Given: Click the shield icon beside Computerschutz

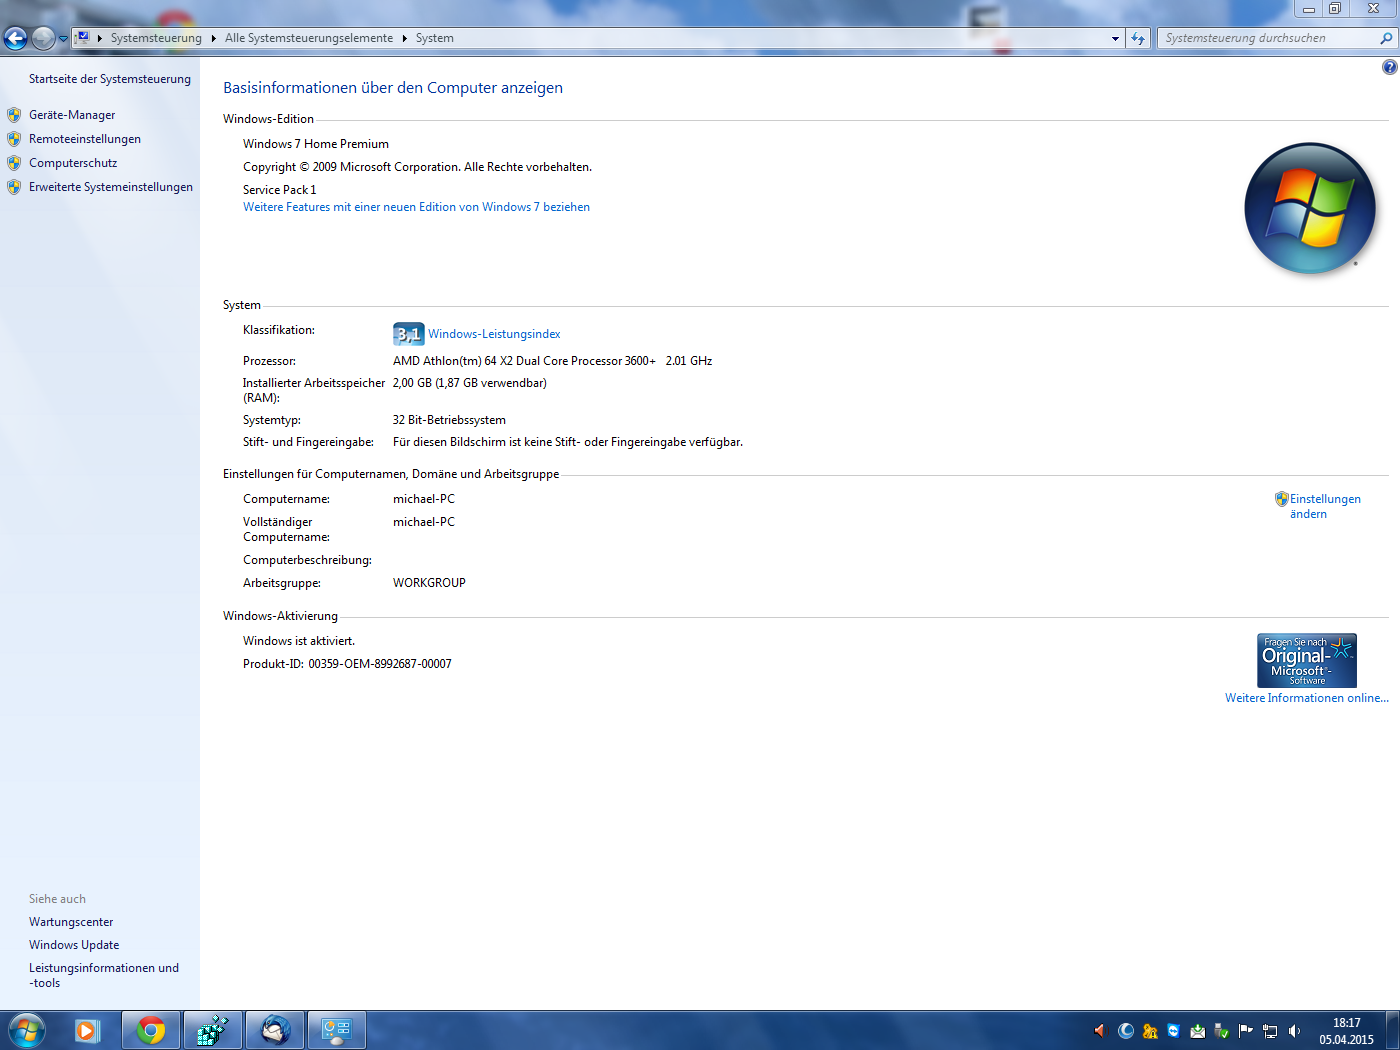Looking at the screenshot, I should point(14,163).
